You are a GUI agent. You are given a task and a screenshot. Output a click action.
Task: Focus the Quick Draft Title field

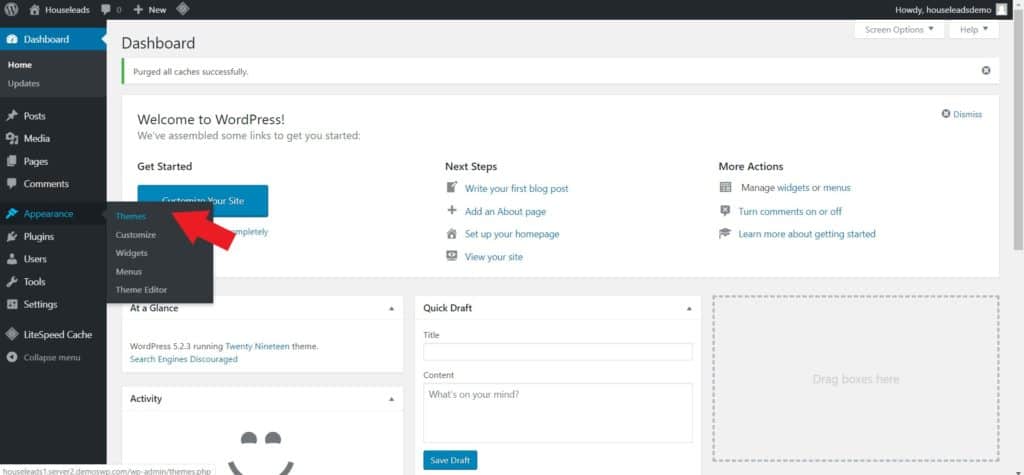pyautogui.click(x=558, y=352)
